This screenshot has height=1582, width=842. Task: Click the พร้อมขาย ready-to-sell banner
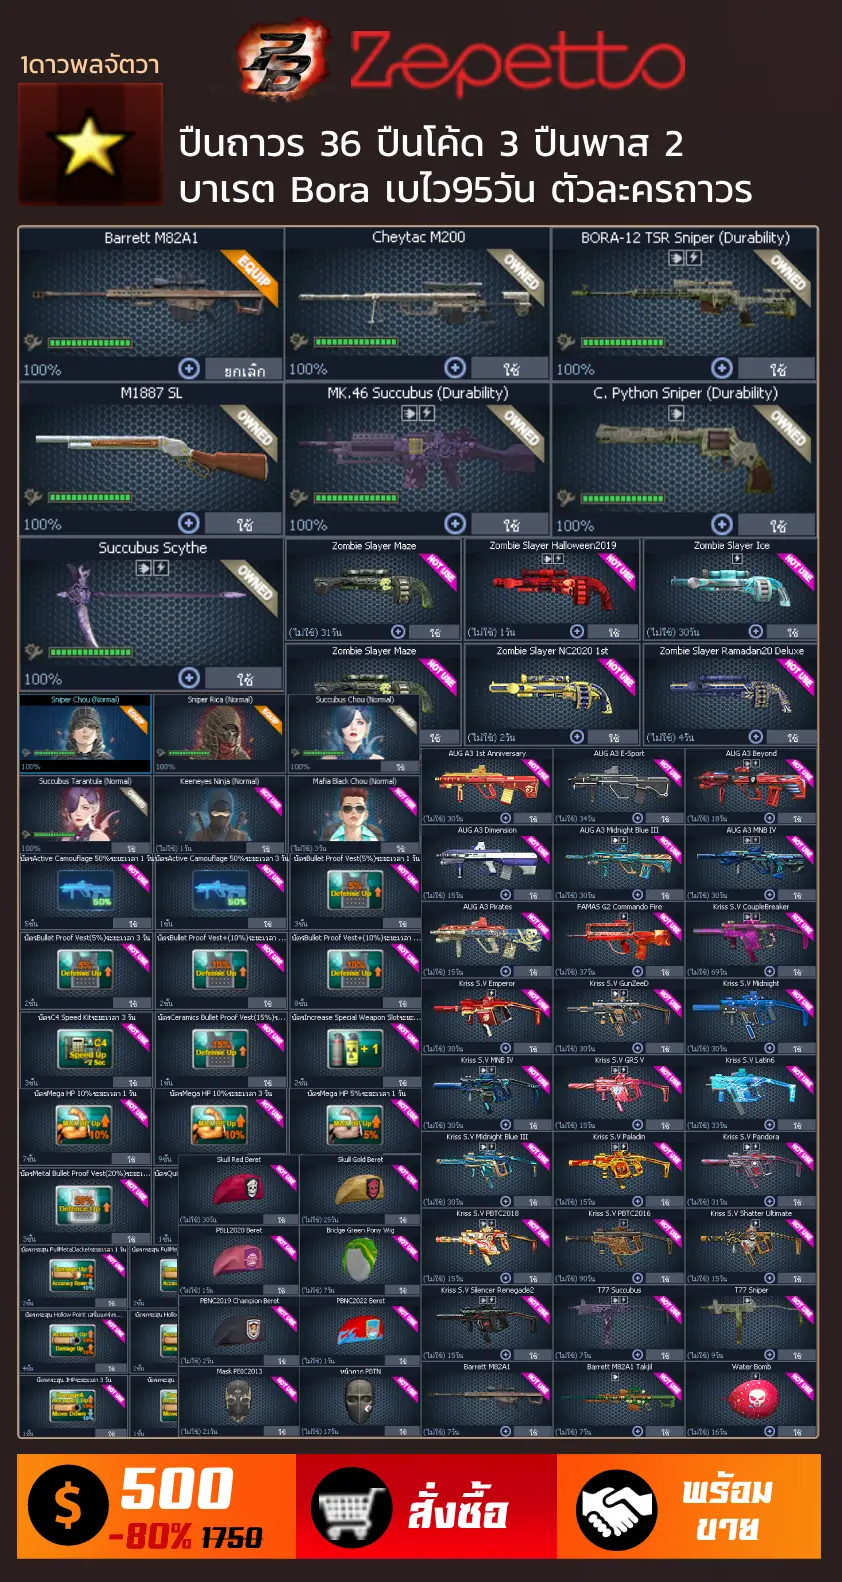(689, 1507)
